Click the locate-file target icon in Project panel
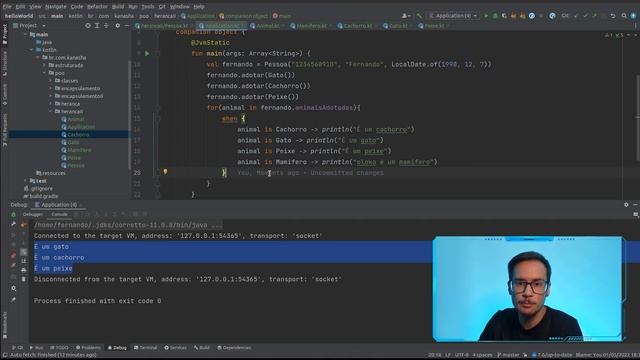The width and height of the screenshot is (640, 360). click(x=88, y=26)
